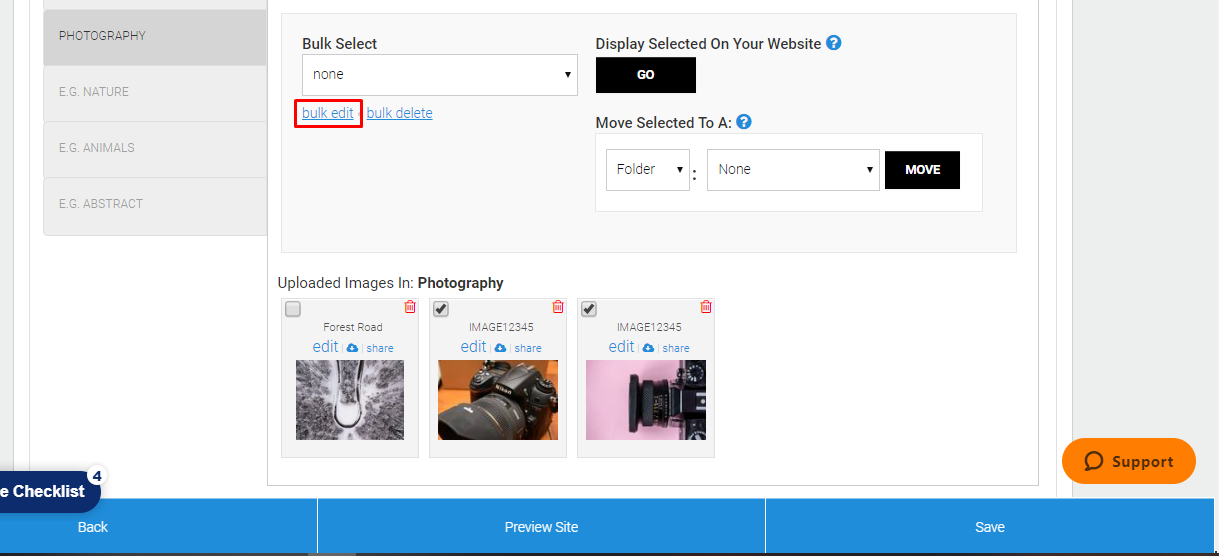Click edit link on Nikon camera card

pyautogui.click(x=473, y=347)
